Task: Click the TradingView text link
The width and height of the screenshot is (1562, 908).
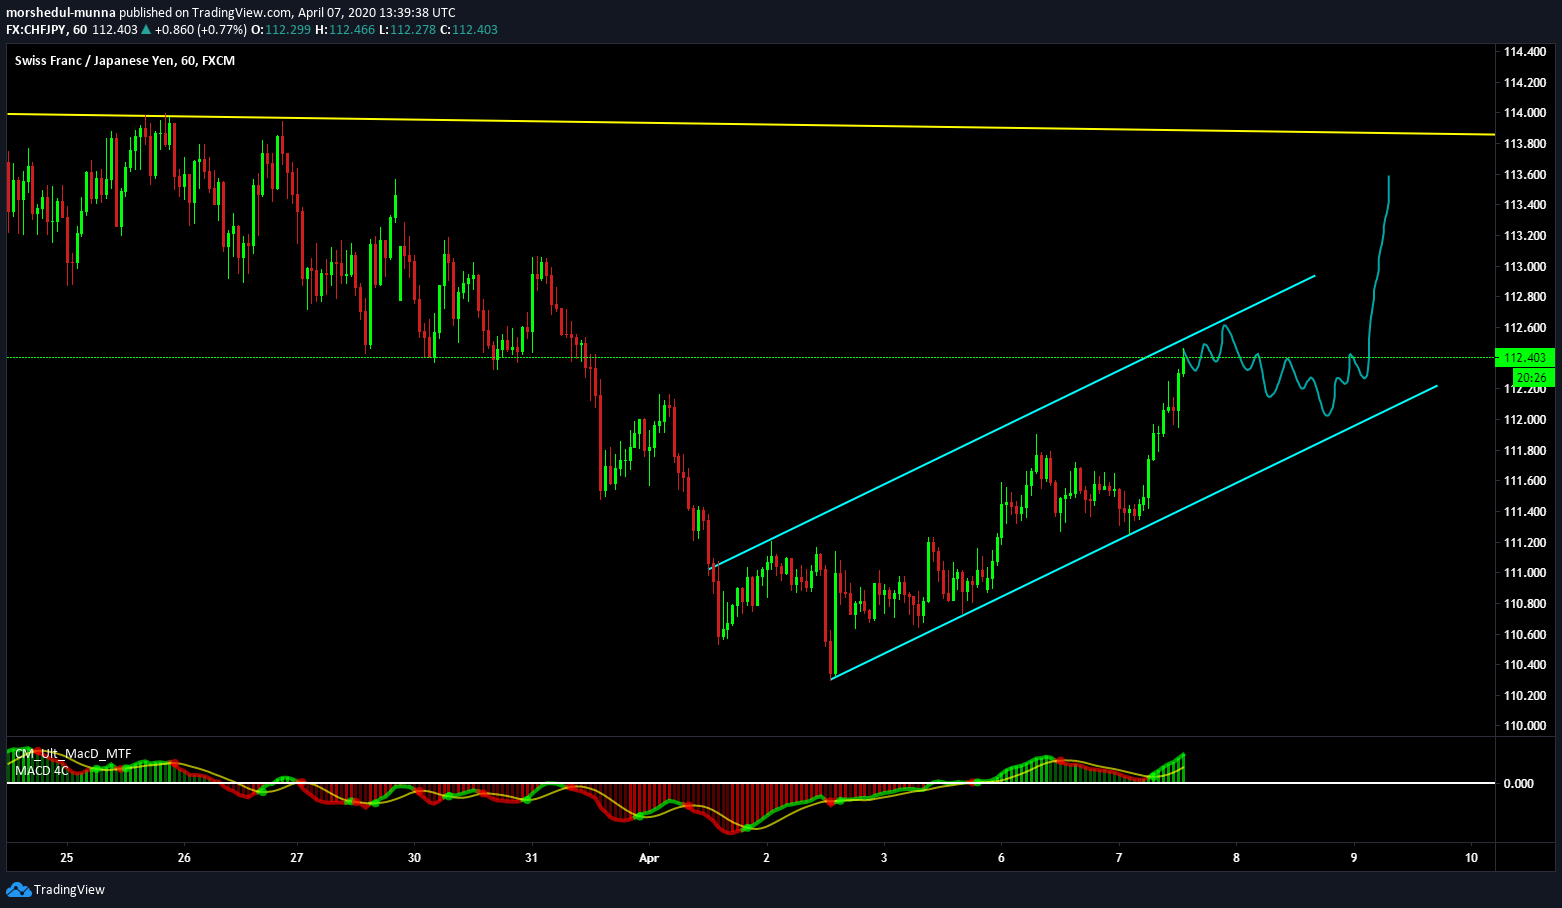Action: pos(69,890)
